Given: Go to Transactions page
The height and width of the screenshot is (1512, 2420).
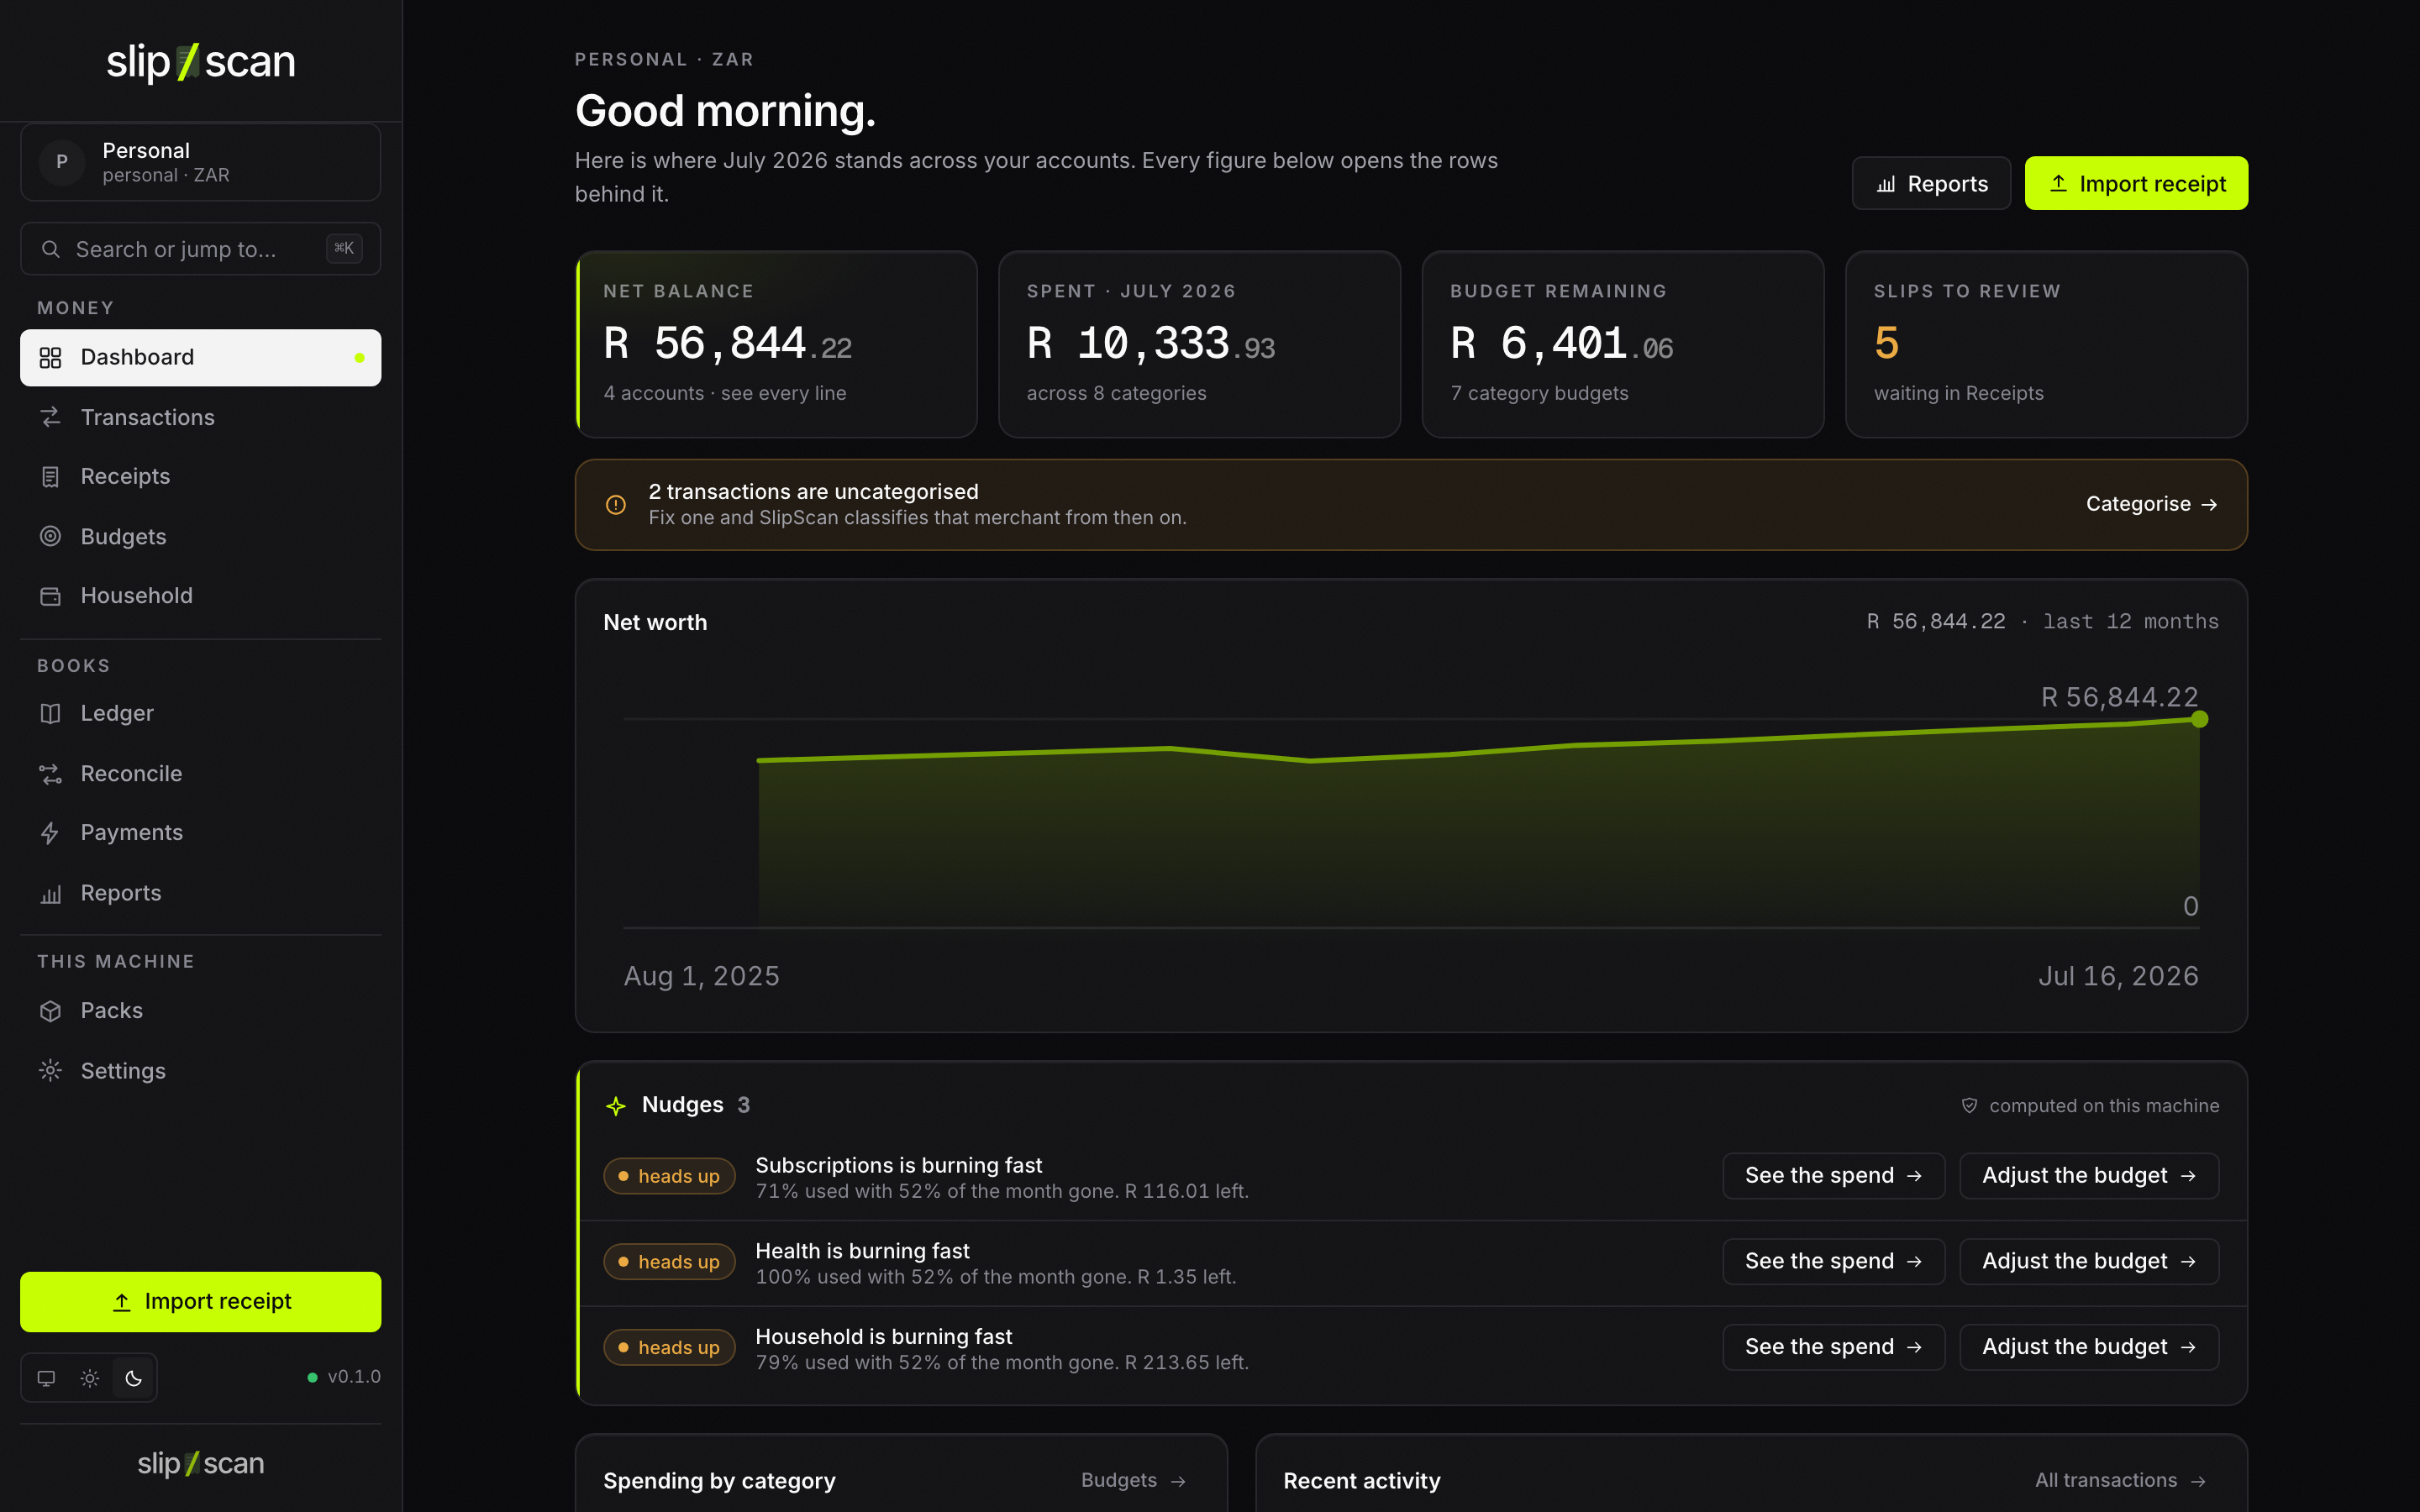Looking at the screenshot, I should point(200,417).
